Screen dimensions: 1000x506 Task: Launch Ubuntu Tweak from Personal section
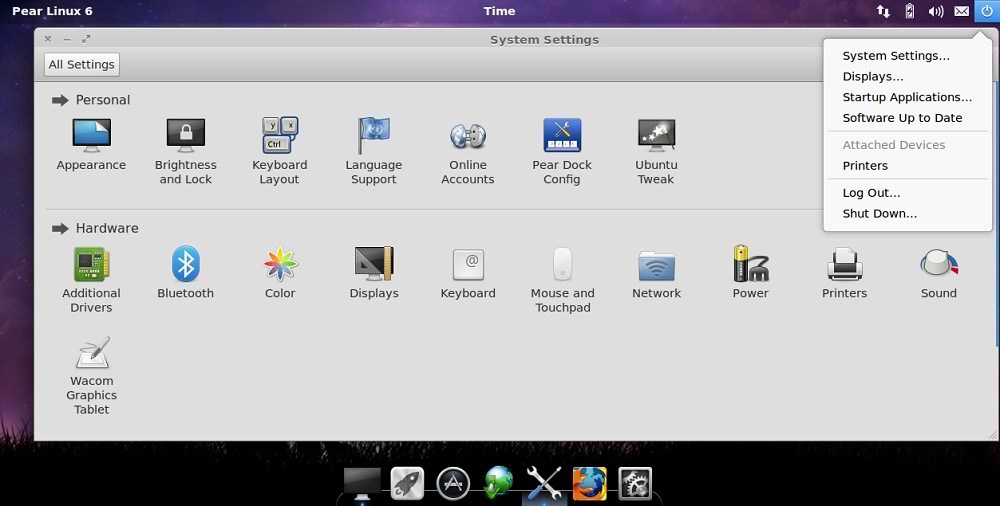click(x=656, y=152)
